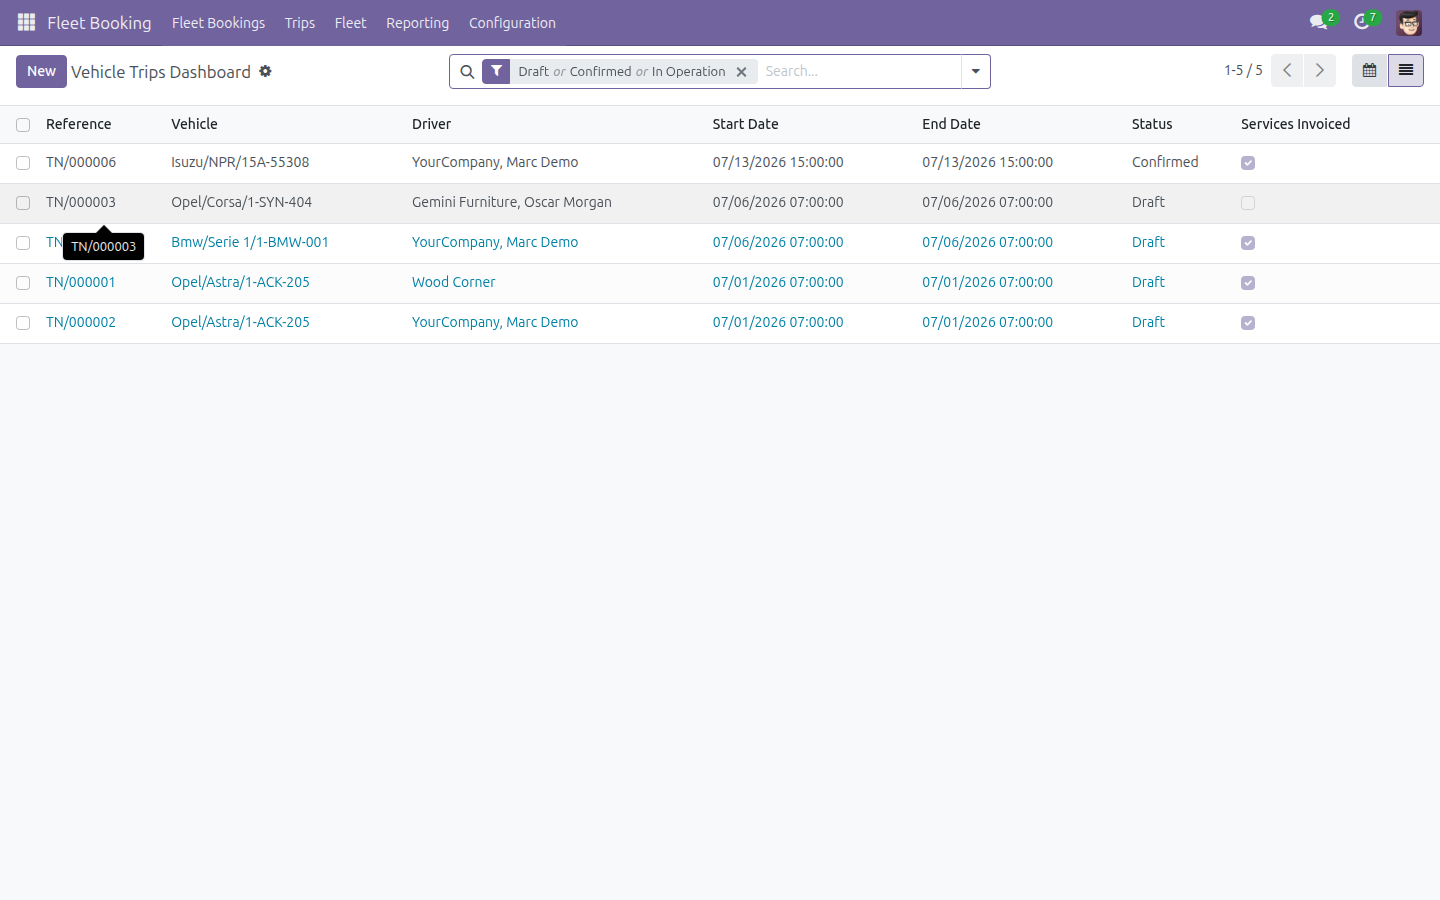The image size is (1440, 900).
Task: Focus the Search input field
Action: (x=859, y=71)
